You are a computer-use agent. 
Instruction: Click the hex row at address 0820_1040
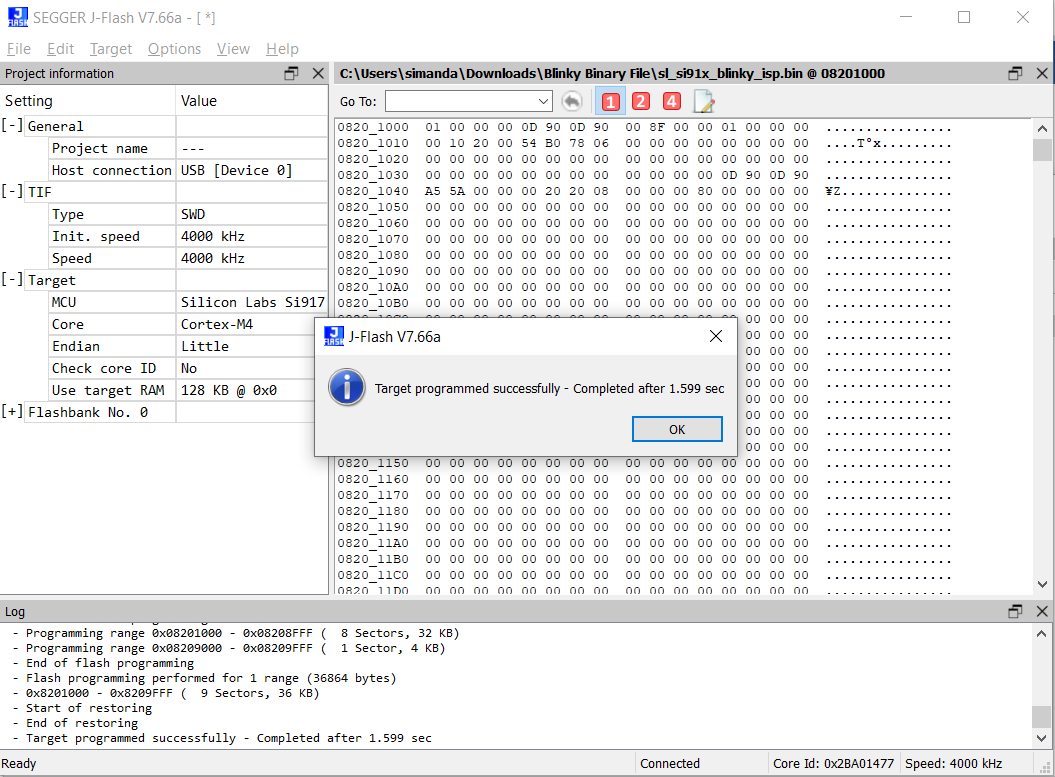tap(643, 191)
